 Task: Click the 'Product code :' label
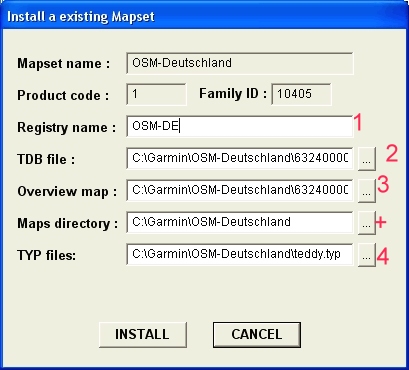coord(63,96)
